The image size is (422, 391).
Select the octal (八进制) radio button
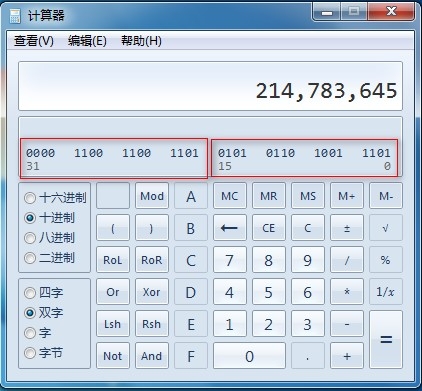pyautogui.click(x=30, y=238)
